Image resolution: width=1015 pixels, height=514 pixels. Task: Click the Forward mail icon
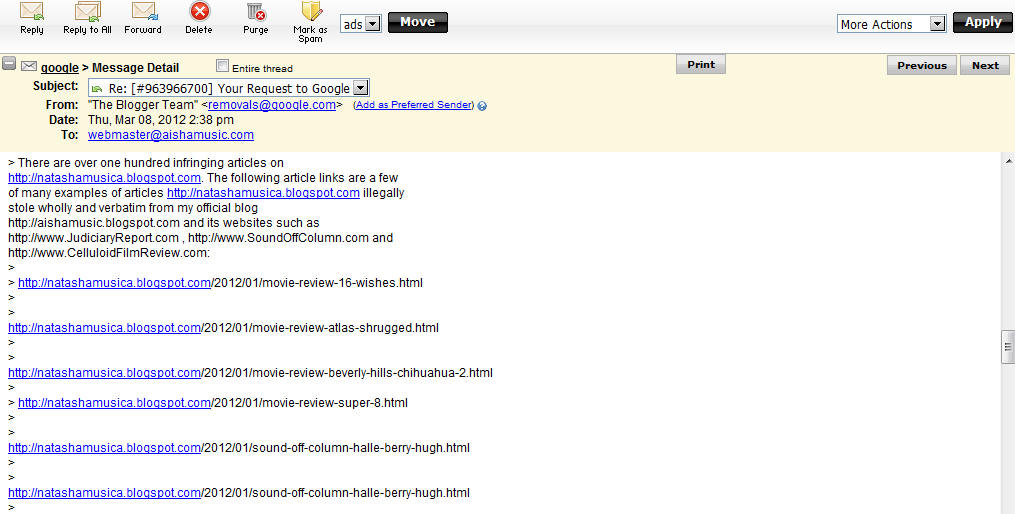point(144,12)
